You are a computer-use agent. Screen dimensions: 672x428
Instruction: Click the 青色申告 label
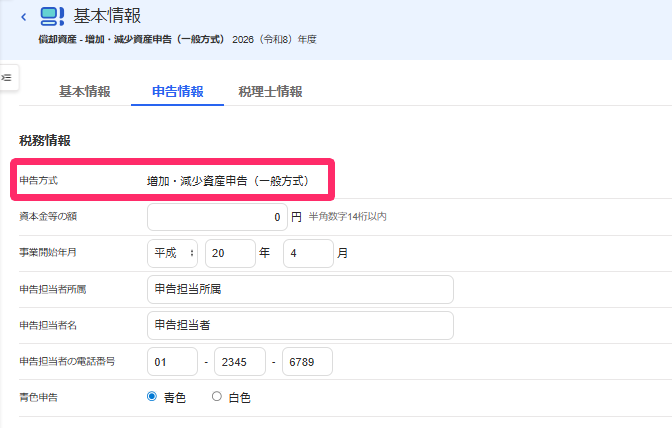pos(39,398)
